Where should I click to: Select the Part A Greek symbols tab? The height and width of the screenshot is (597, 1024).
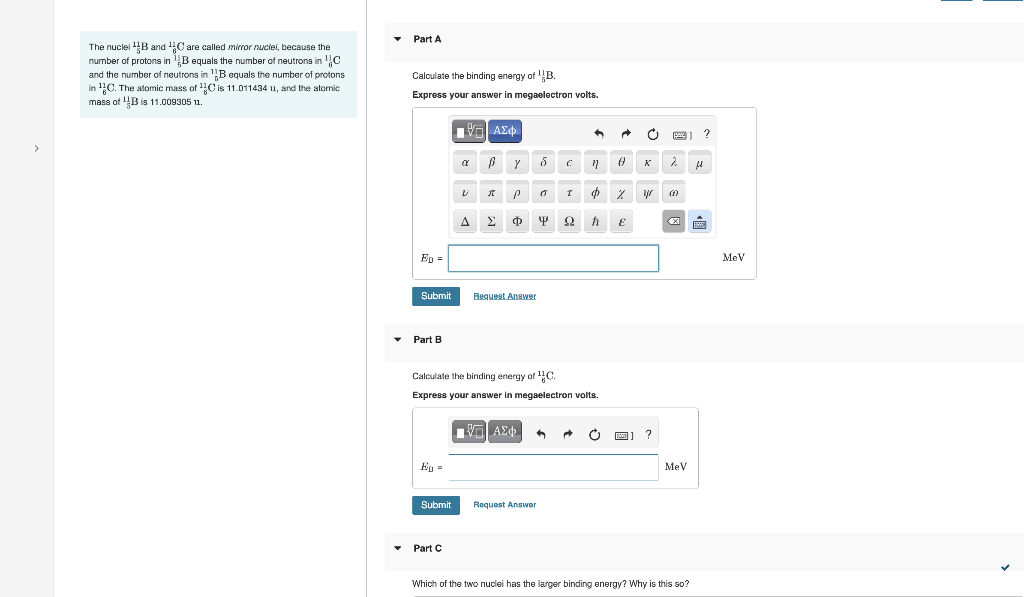point(505,131)
